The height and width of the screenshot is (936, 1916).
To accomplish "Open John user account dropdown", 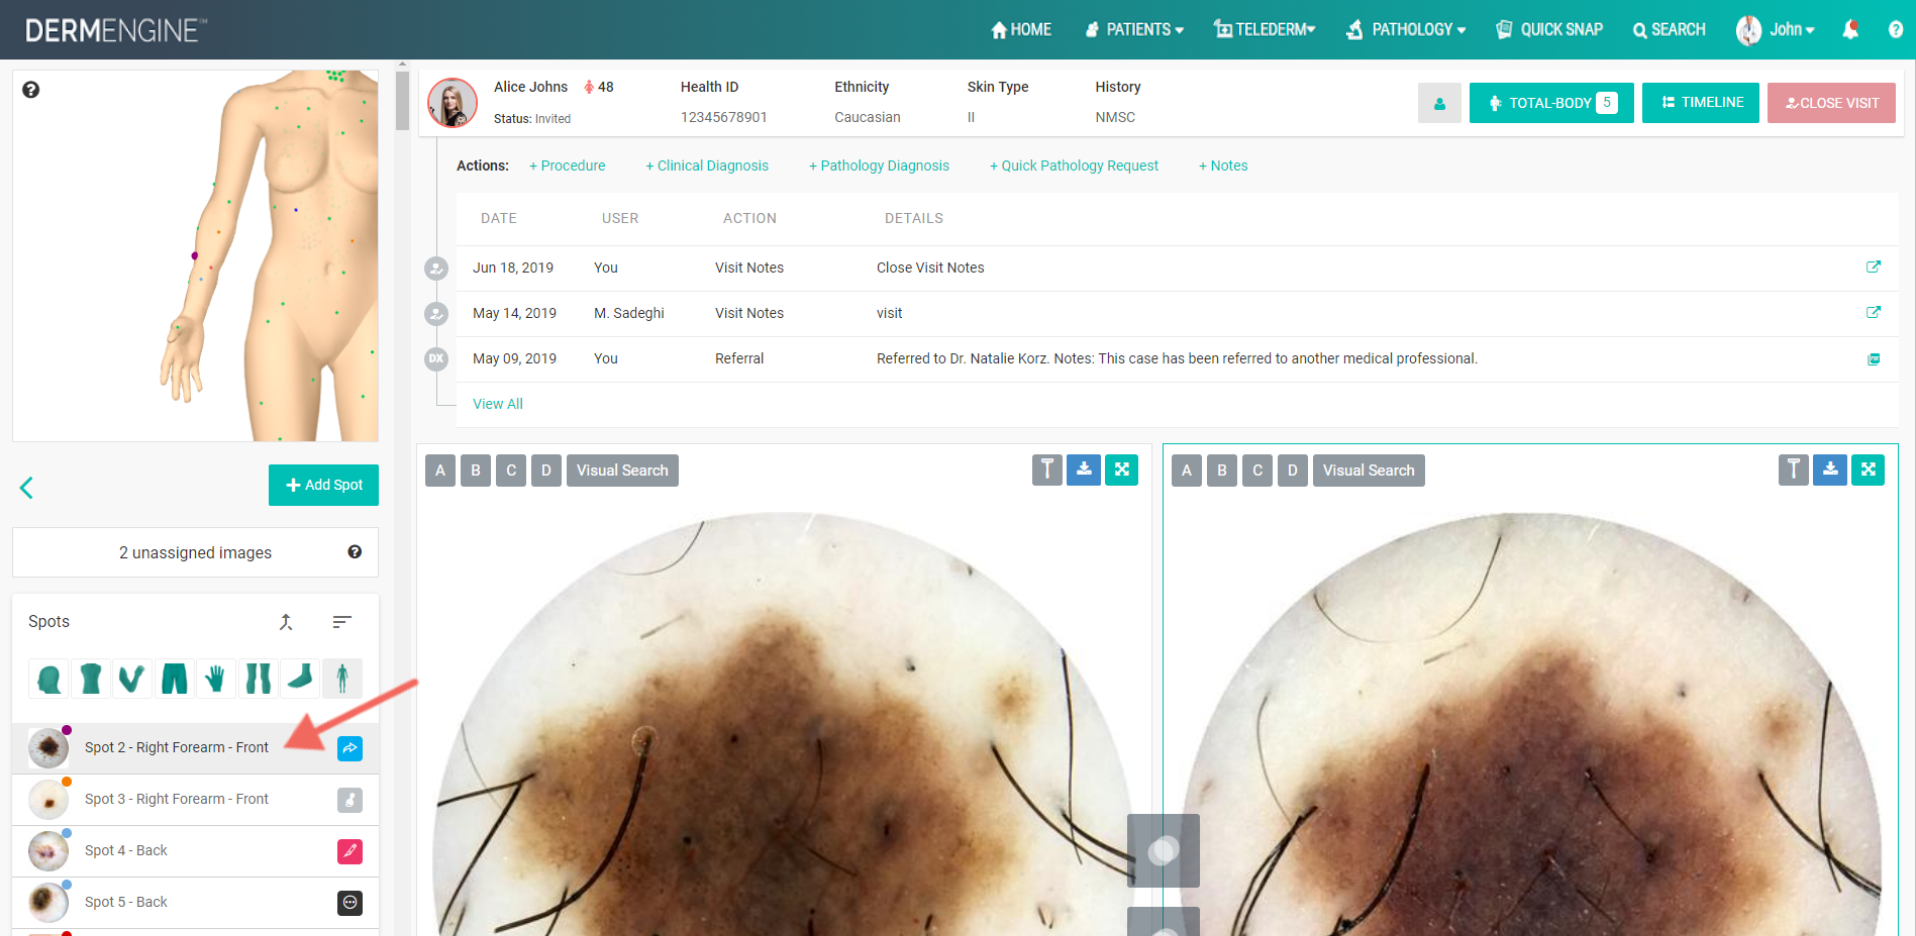I will click(x=1775, y=30).
